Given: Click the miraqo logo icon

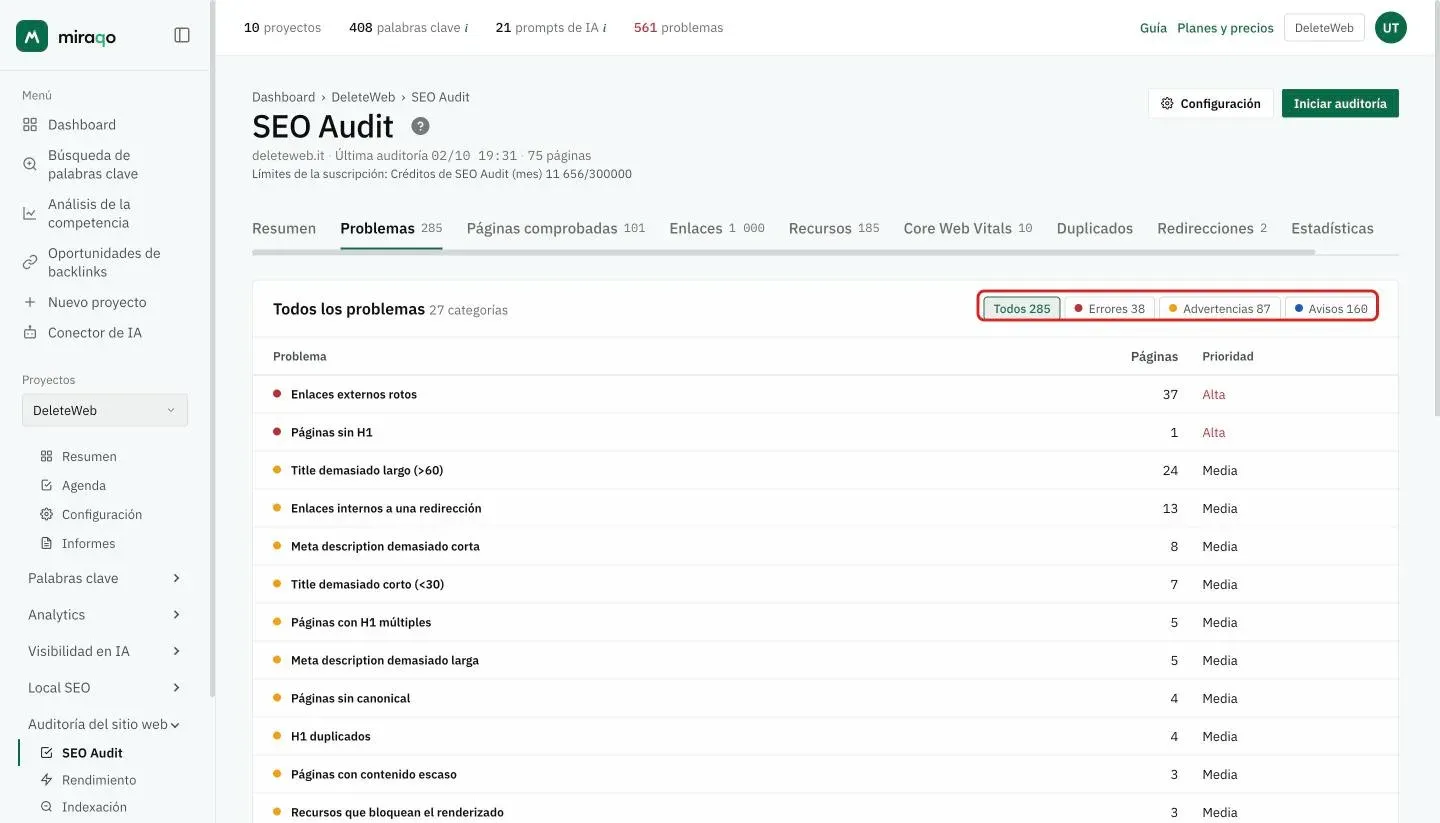Looking at the screenshot, I should coord(32,36).
